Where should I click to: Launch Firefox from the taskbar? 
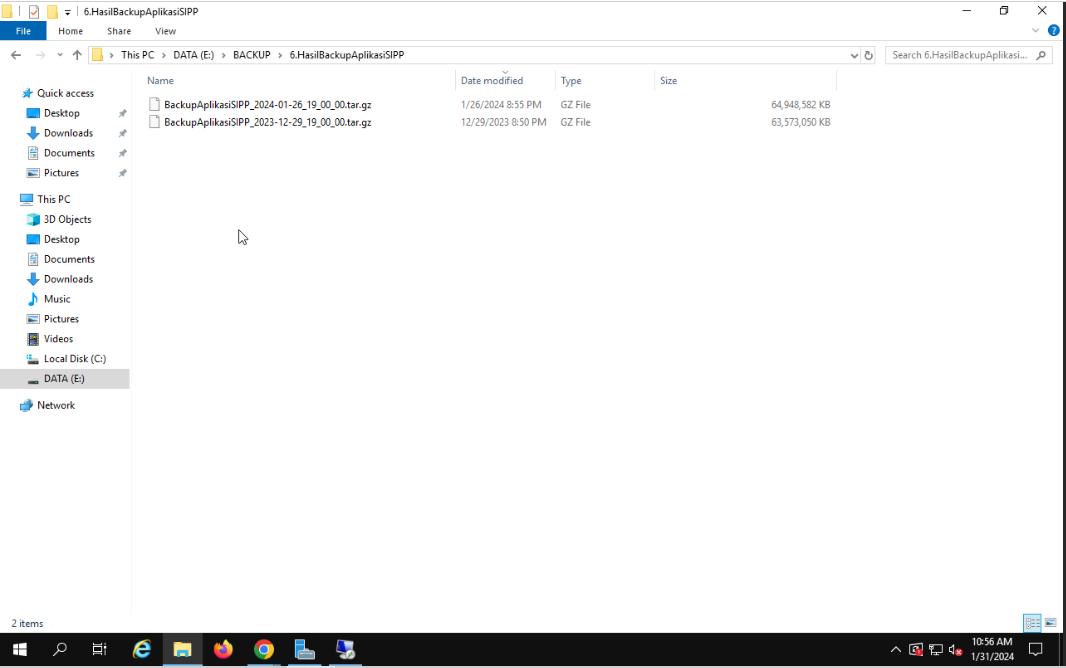[223, 650]
